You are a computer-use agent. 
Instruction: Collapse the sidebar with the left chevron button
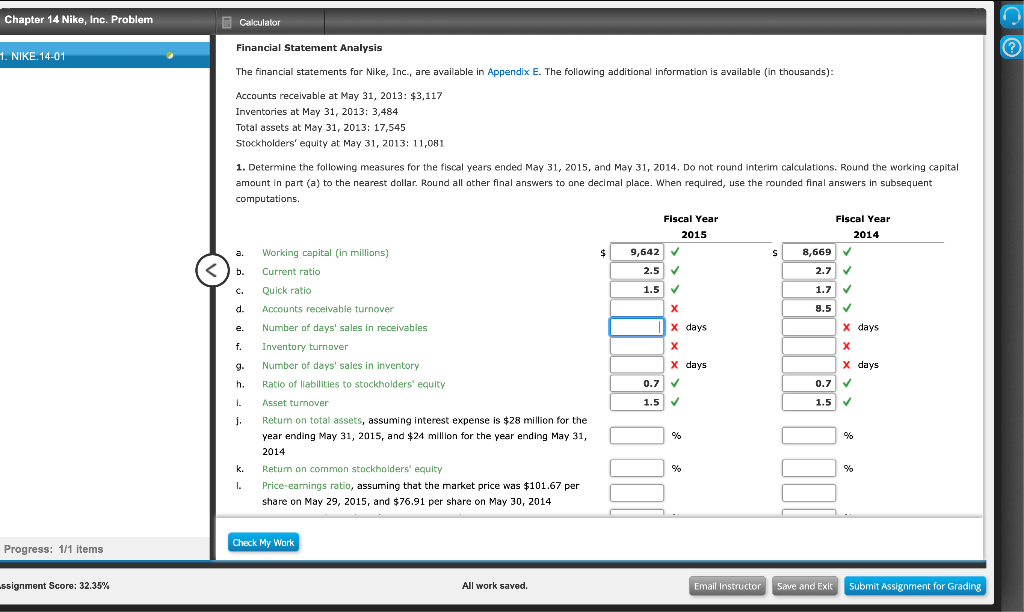(x=212, y=270)
